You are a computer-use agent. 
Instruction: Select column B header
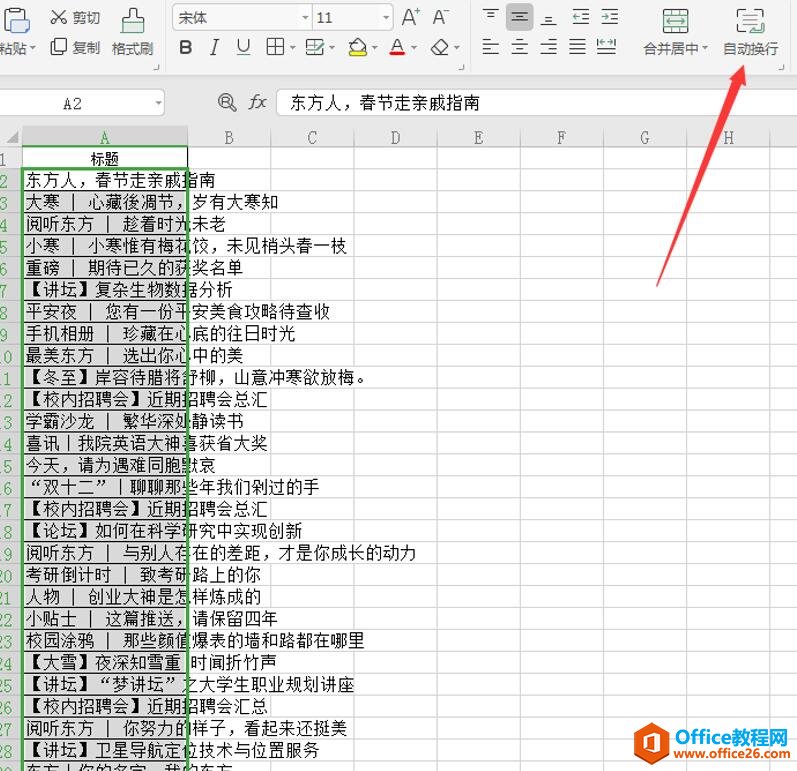point(229,138)
